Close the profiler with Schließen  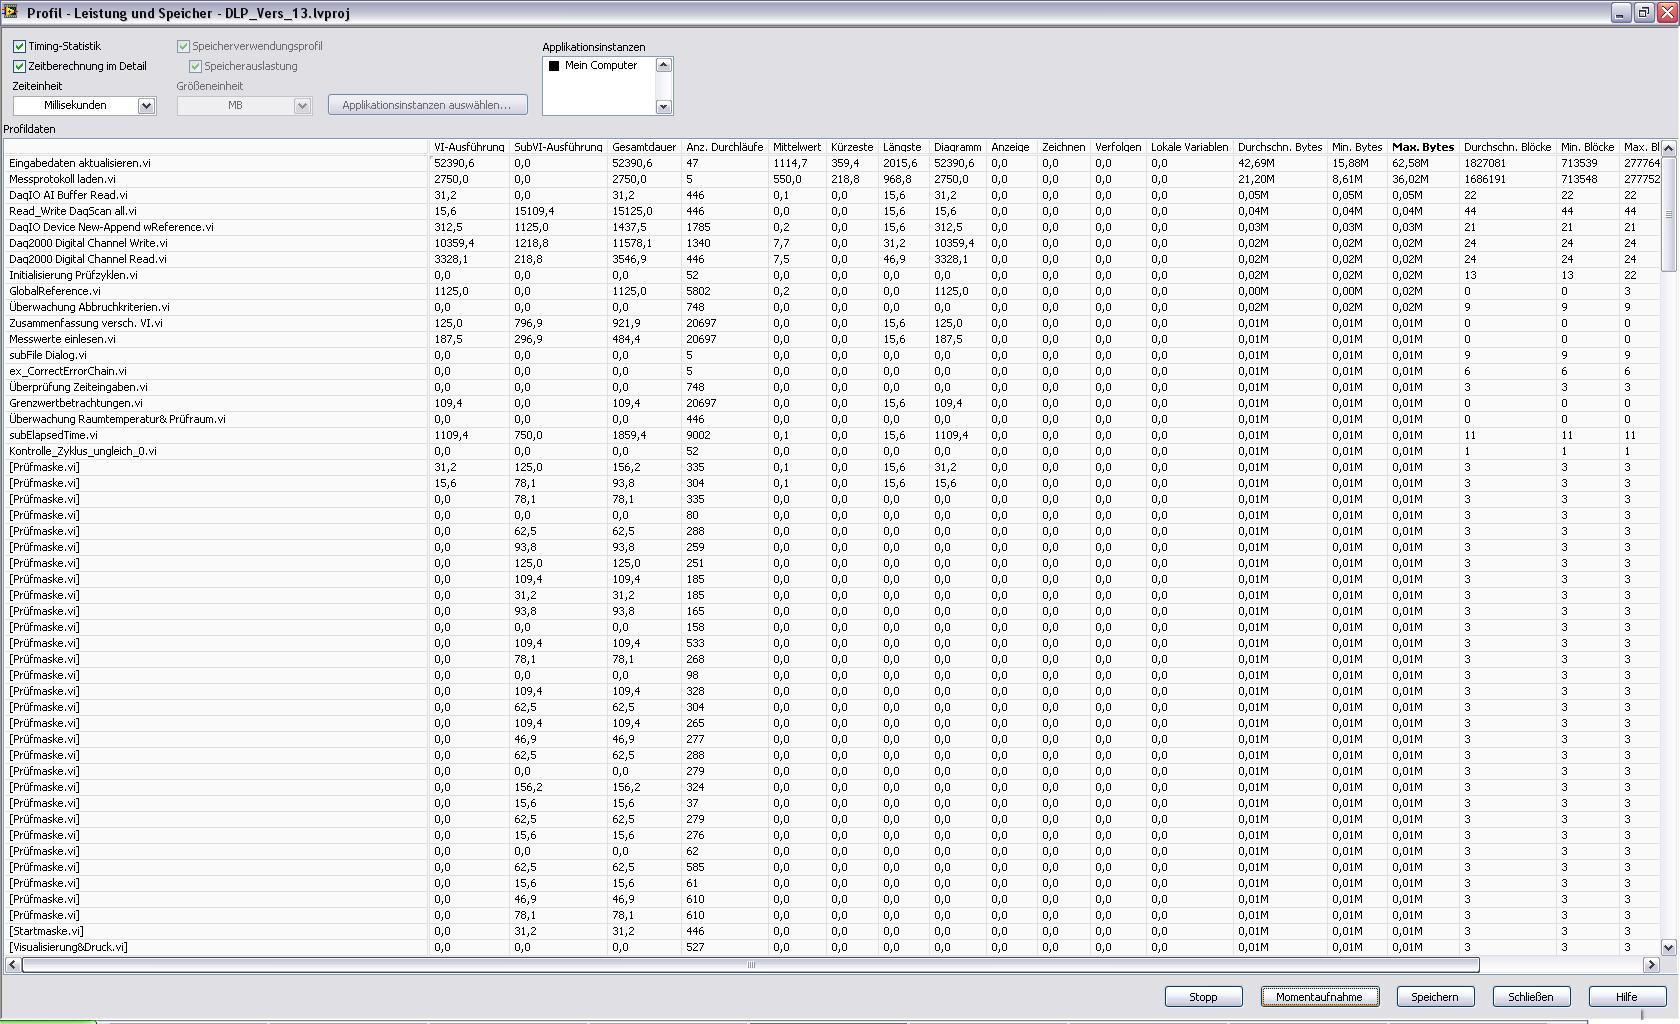(1530, 997)
